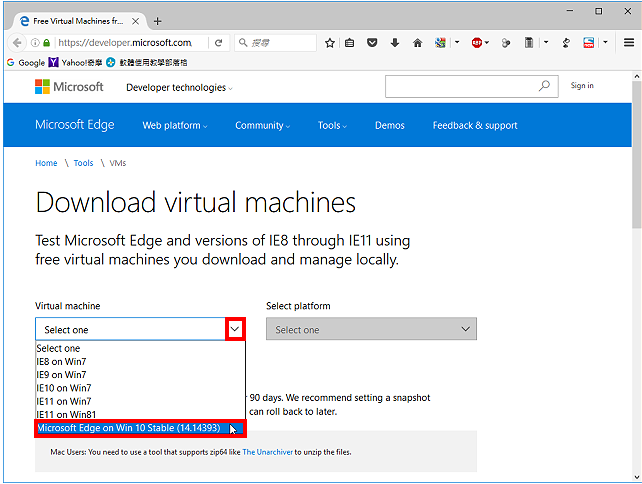Expand the Web platform menu

click(x=175, y=125)
